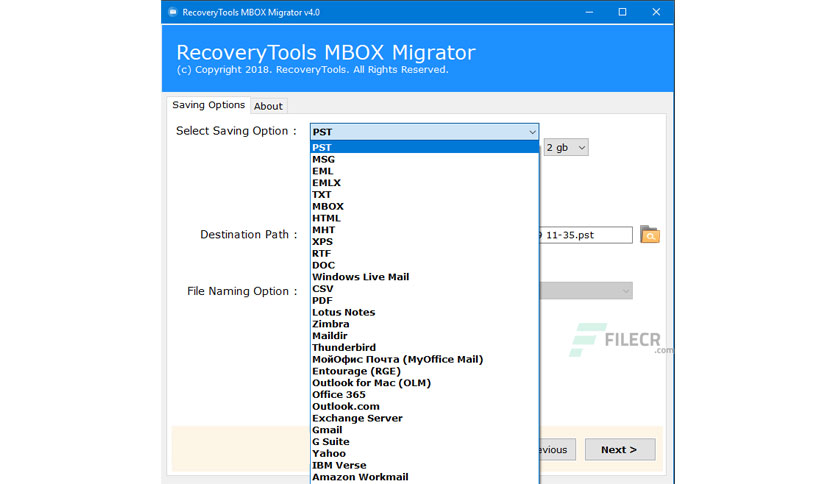
Task: Choose Lotus Notes from the list
Action: click(x=424, y=312)
